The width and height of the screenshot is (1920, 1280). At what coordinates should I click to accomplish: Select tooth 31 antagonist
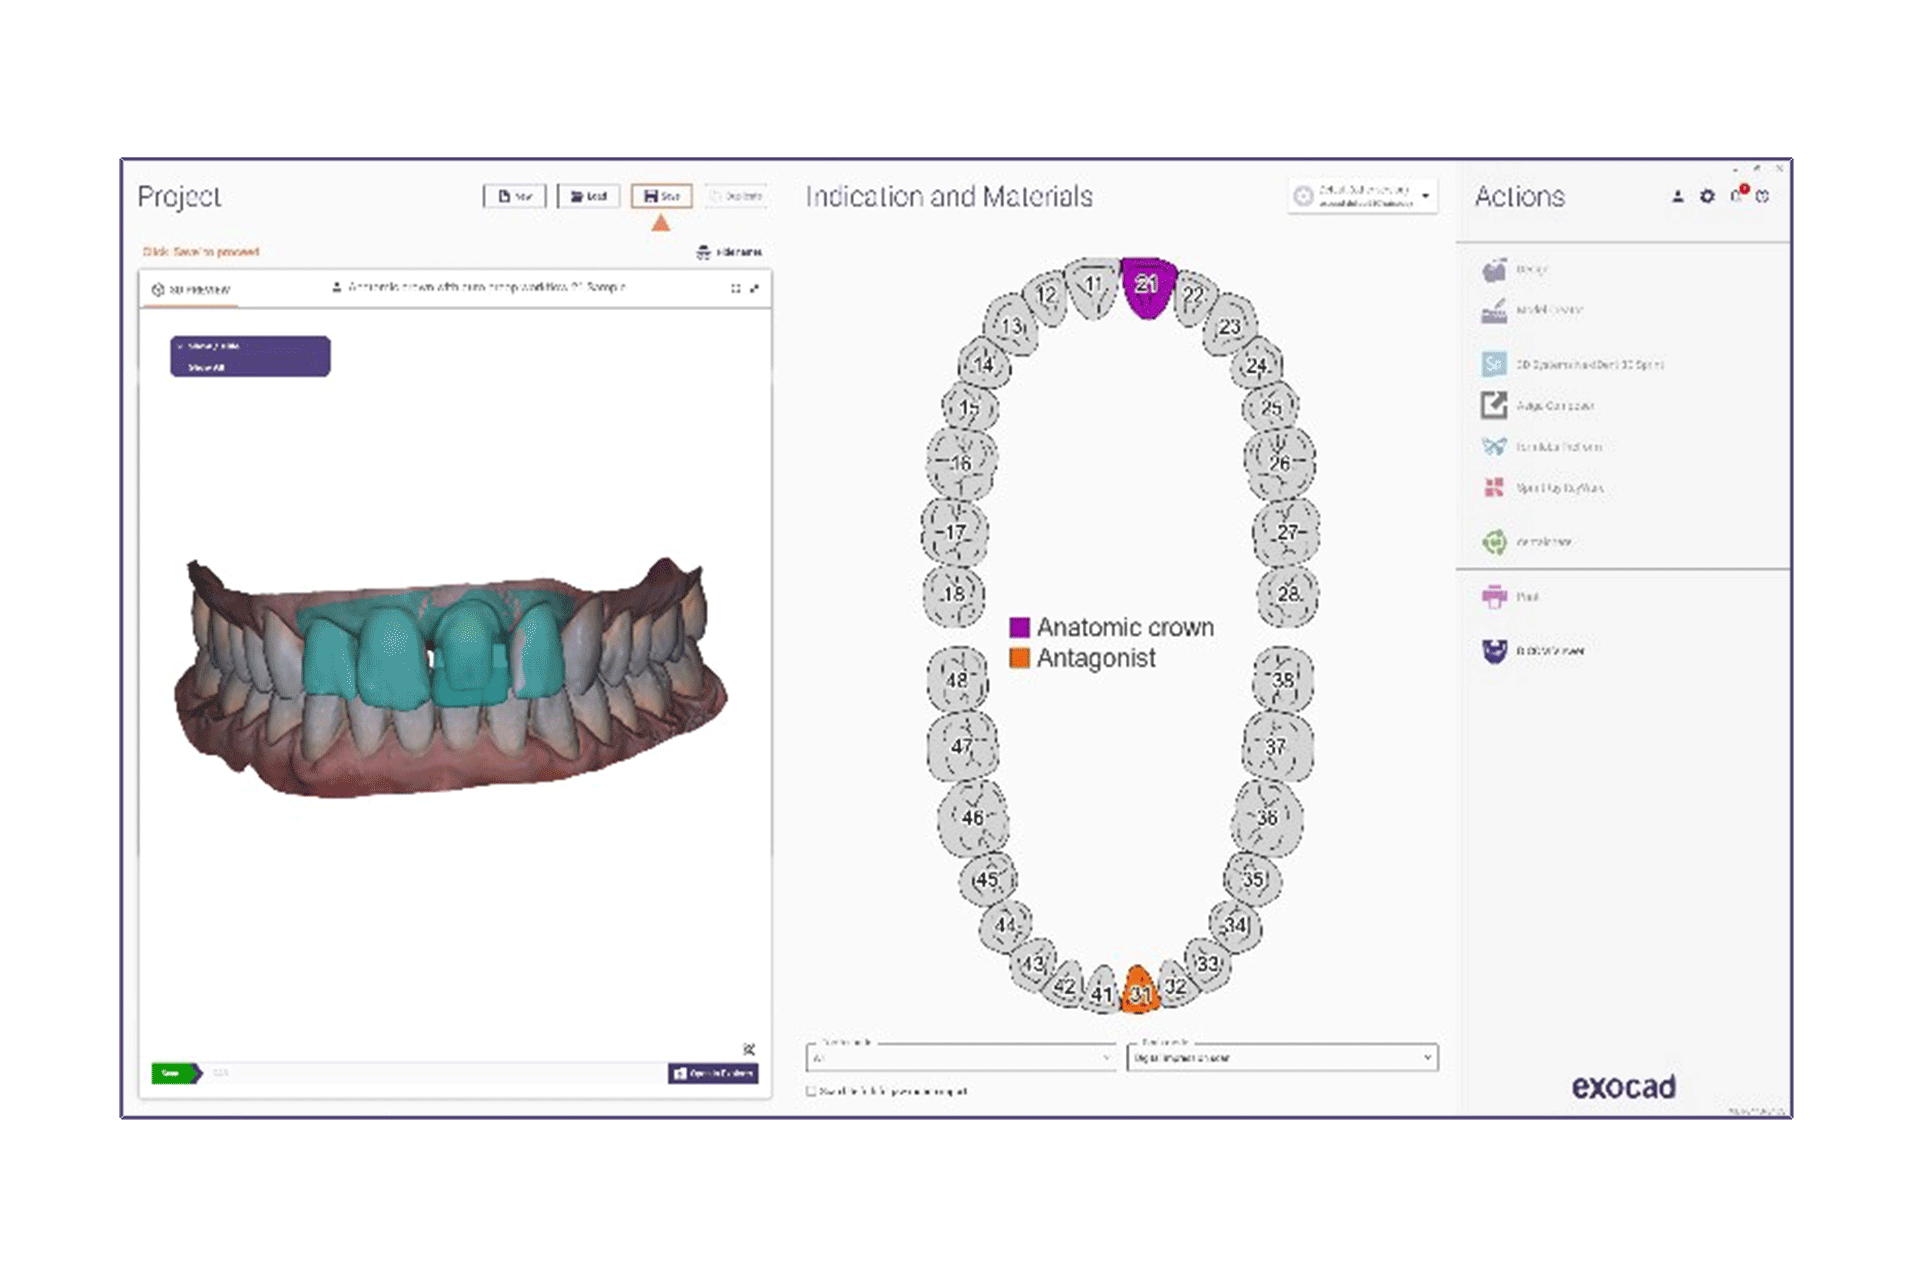[x=1139, y=991]
